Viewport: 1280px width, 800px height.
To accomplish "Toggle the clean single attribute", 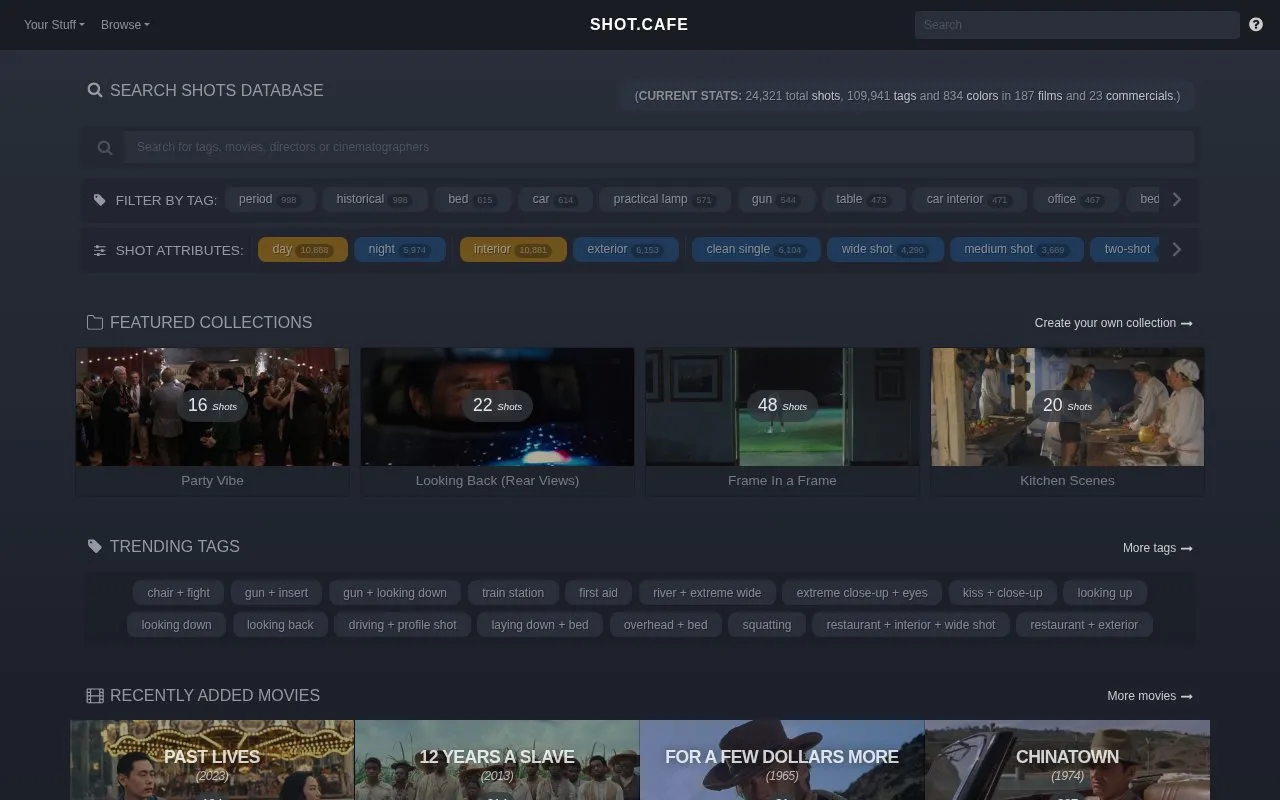I will [756, 249].
